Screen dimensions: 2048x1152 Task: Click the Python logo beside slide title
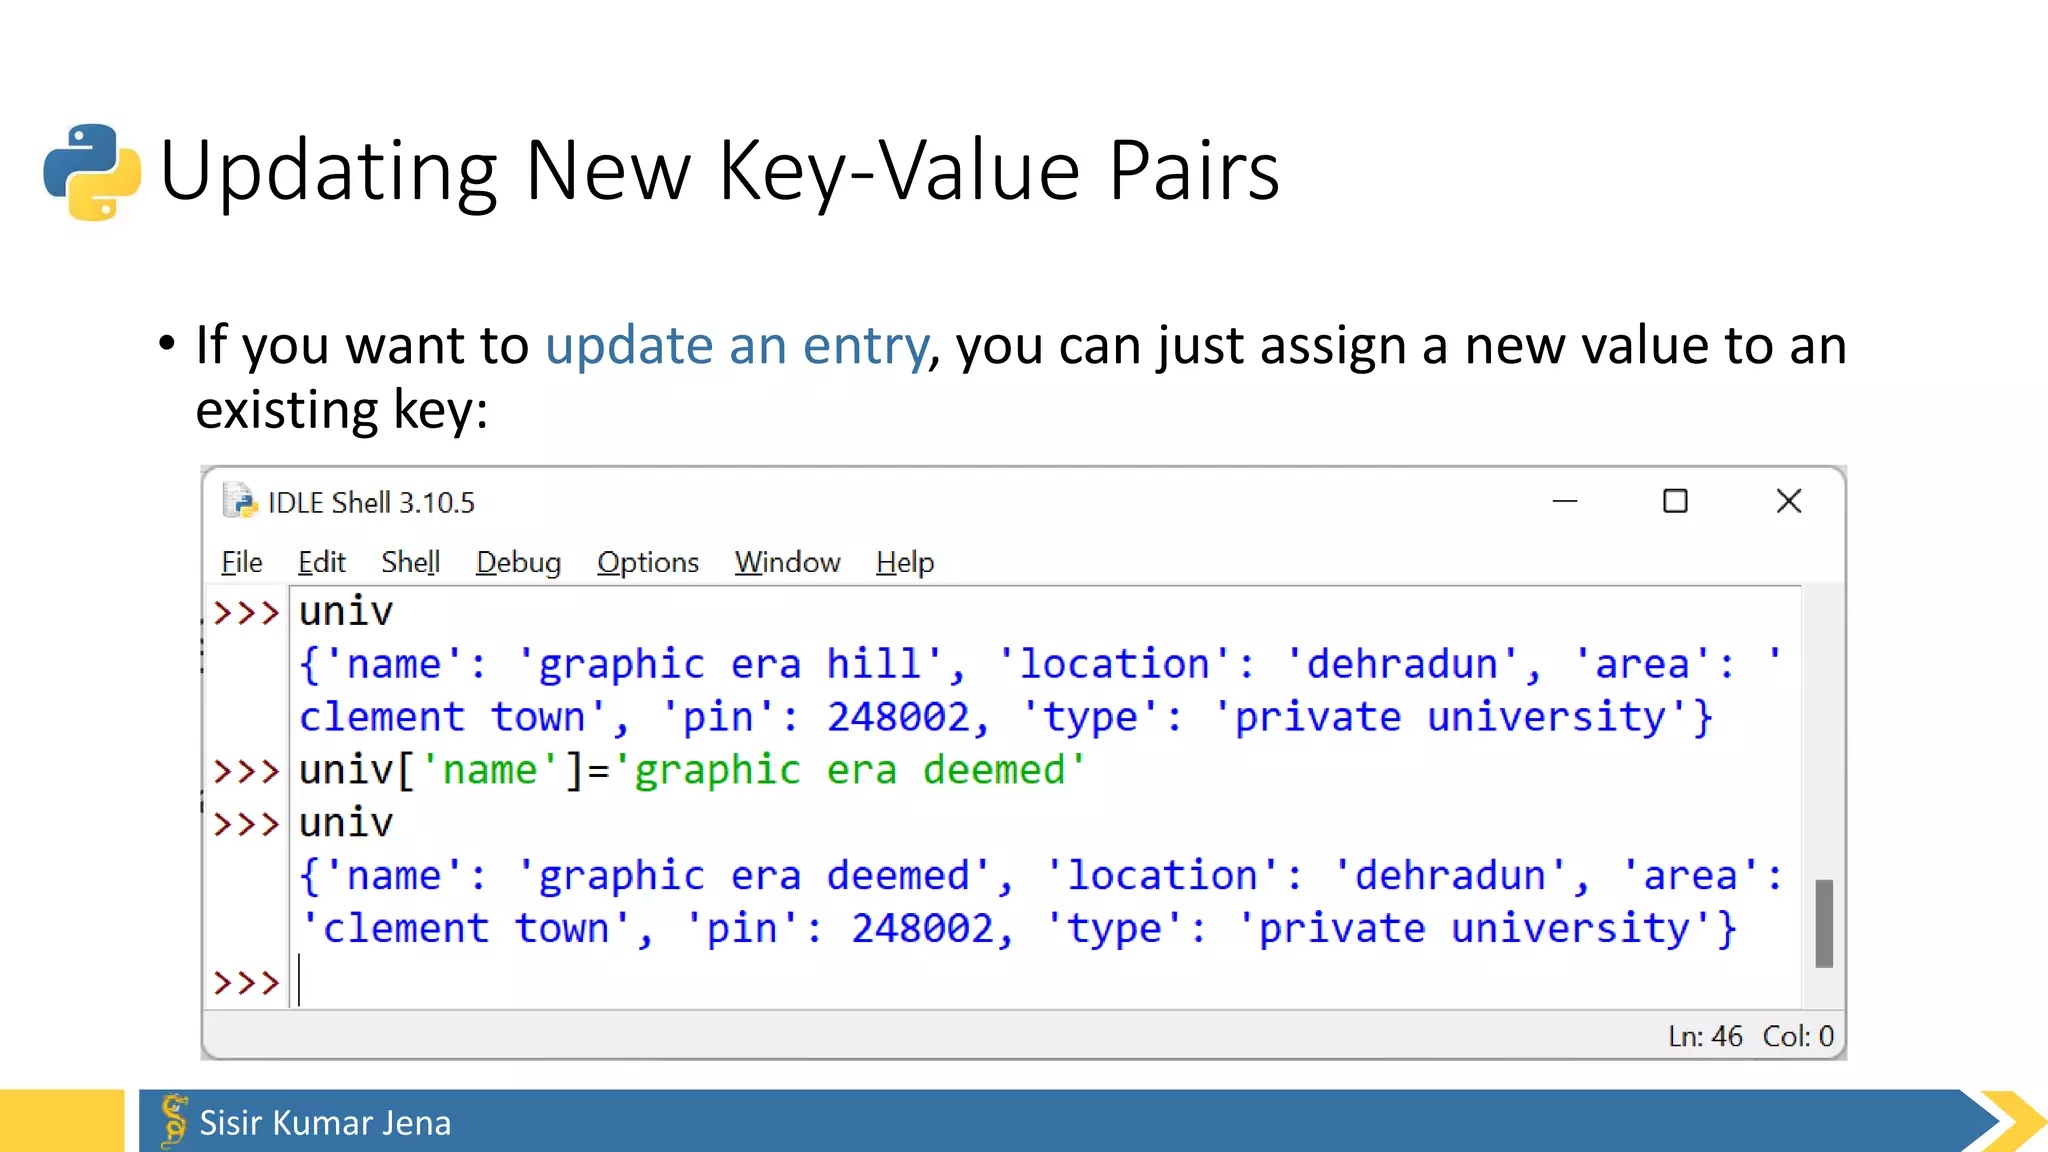[92, 171]
